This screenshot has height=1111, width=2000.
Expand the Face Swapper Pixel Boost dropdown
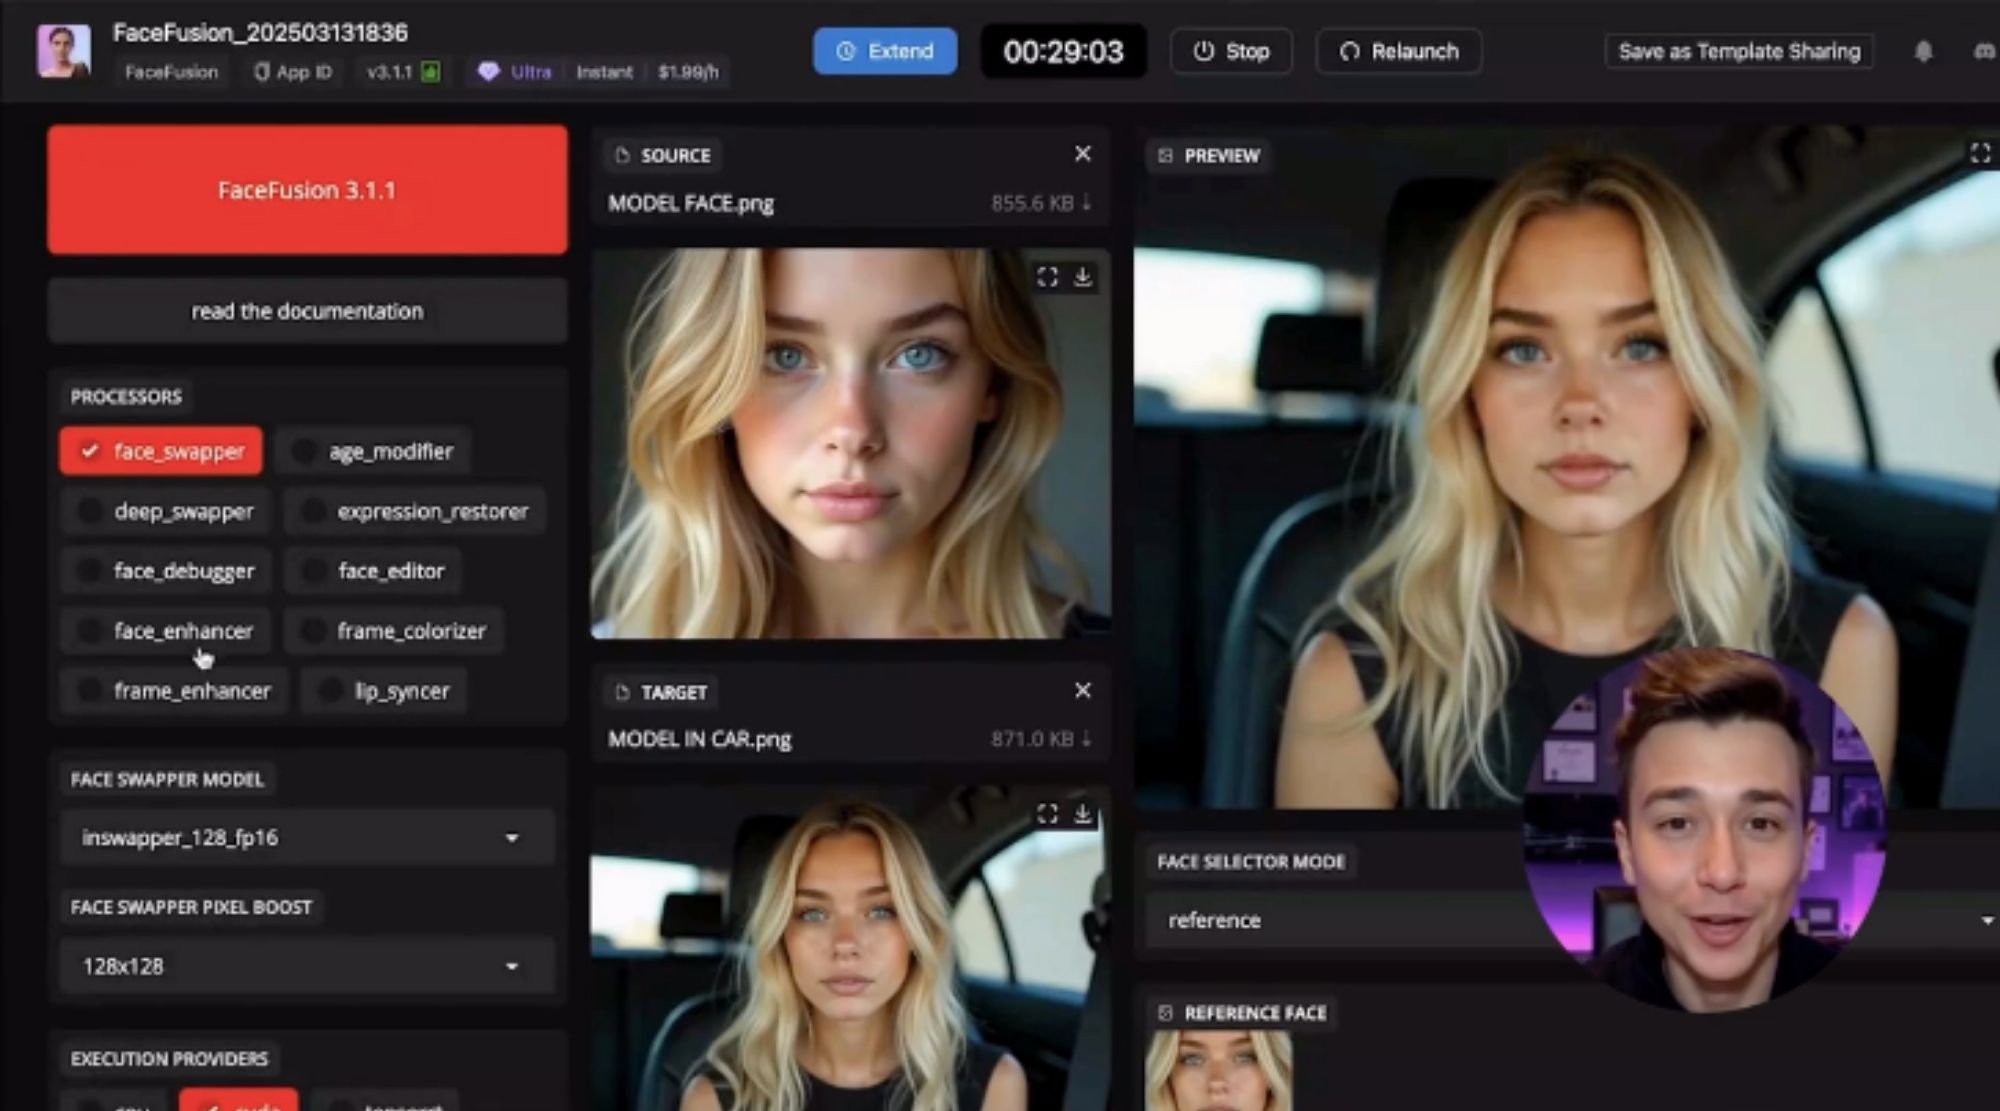[x=306, y=966]
